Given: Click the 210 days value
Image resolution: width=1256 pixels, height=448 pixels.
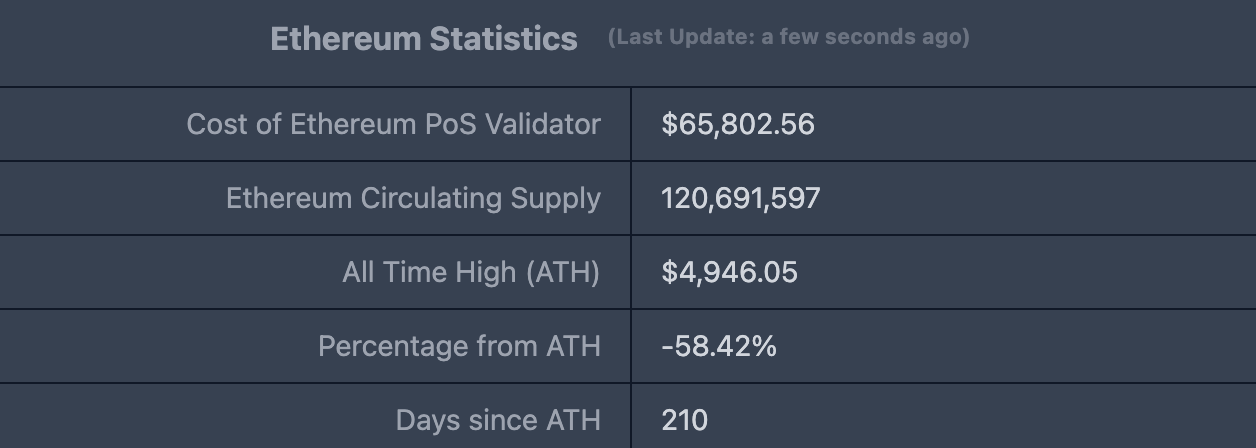Looking at the screenshot, I should click(x=684, y=420).
